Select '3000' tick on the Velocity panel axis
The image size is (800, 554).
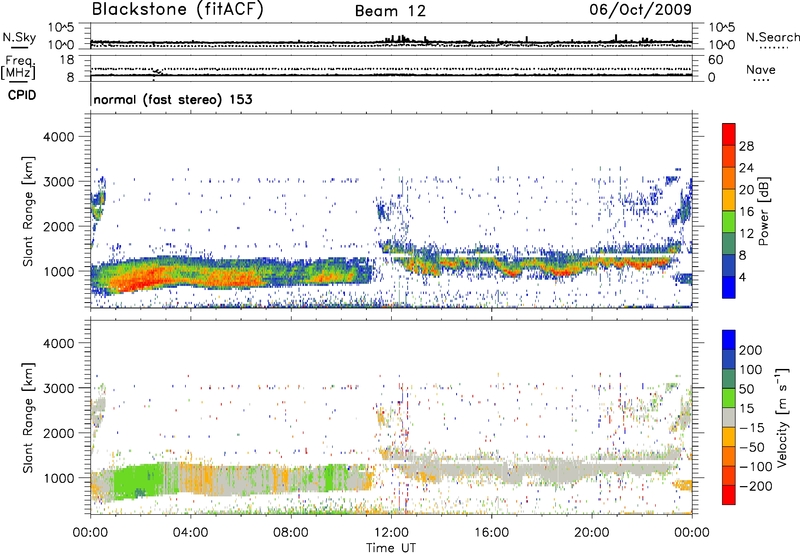[59, 388]
